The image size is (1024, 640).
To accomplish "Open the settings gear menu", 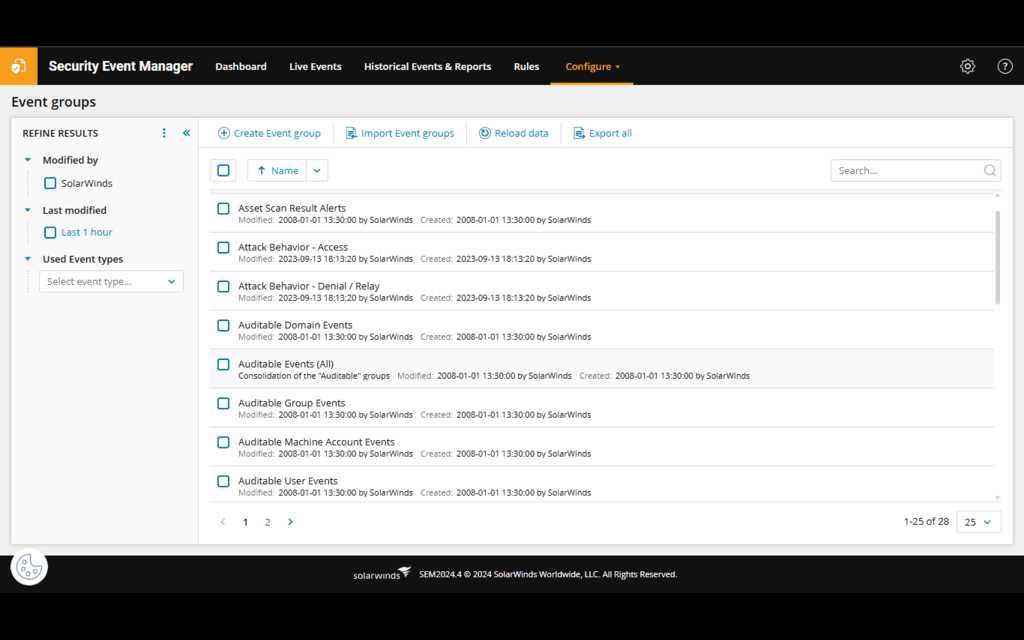I will (x=966, y=66).
